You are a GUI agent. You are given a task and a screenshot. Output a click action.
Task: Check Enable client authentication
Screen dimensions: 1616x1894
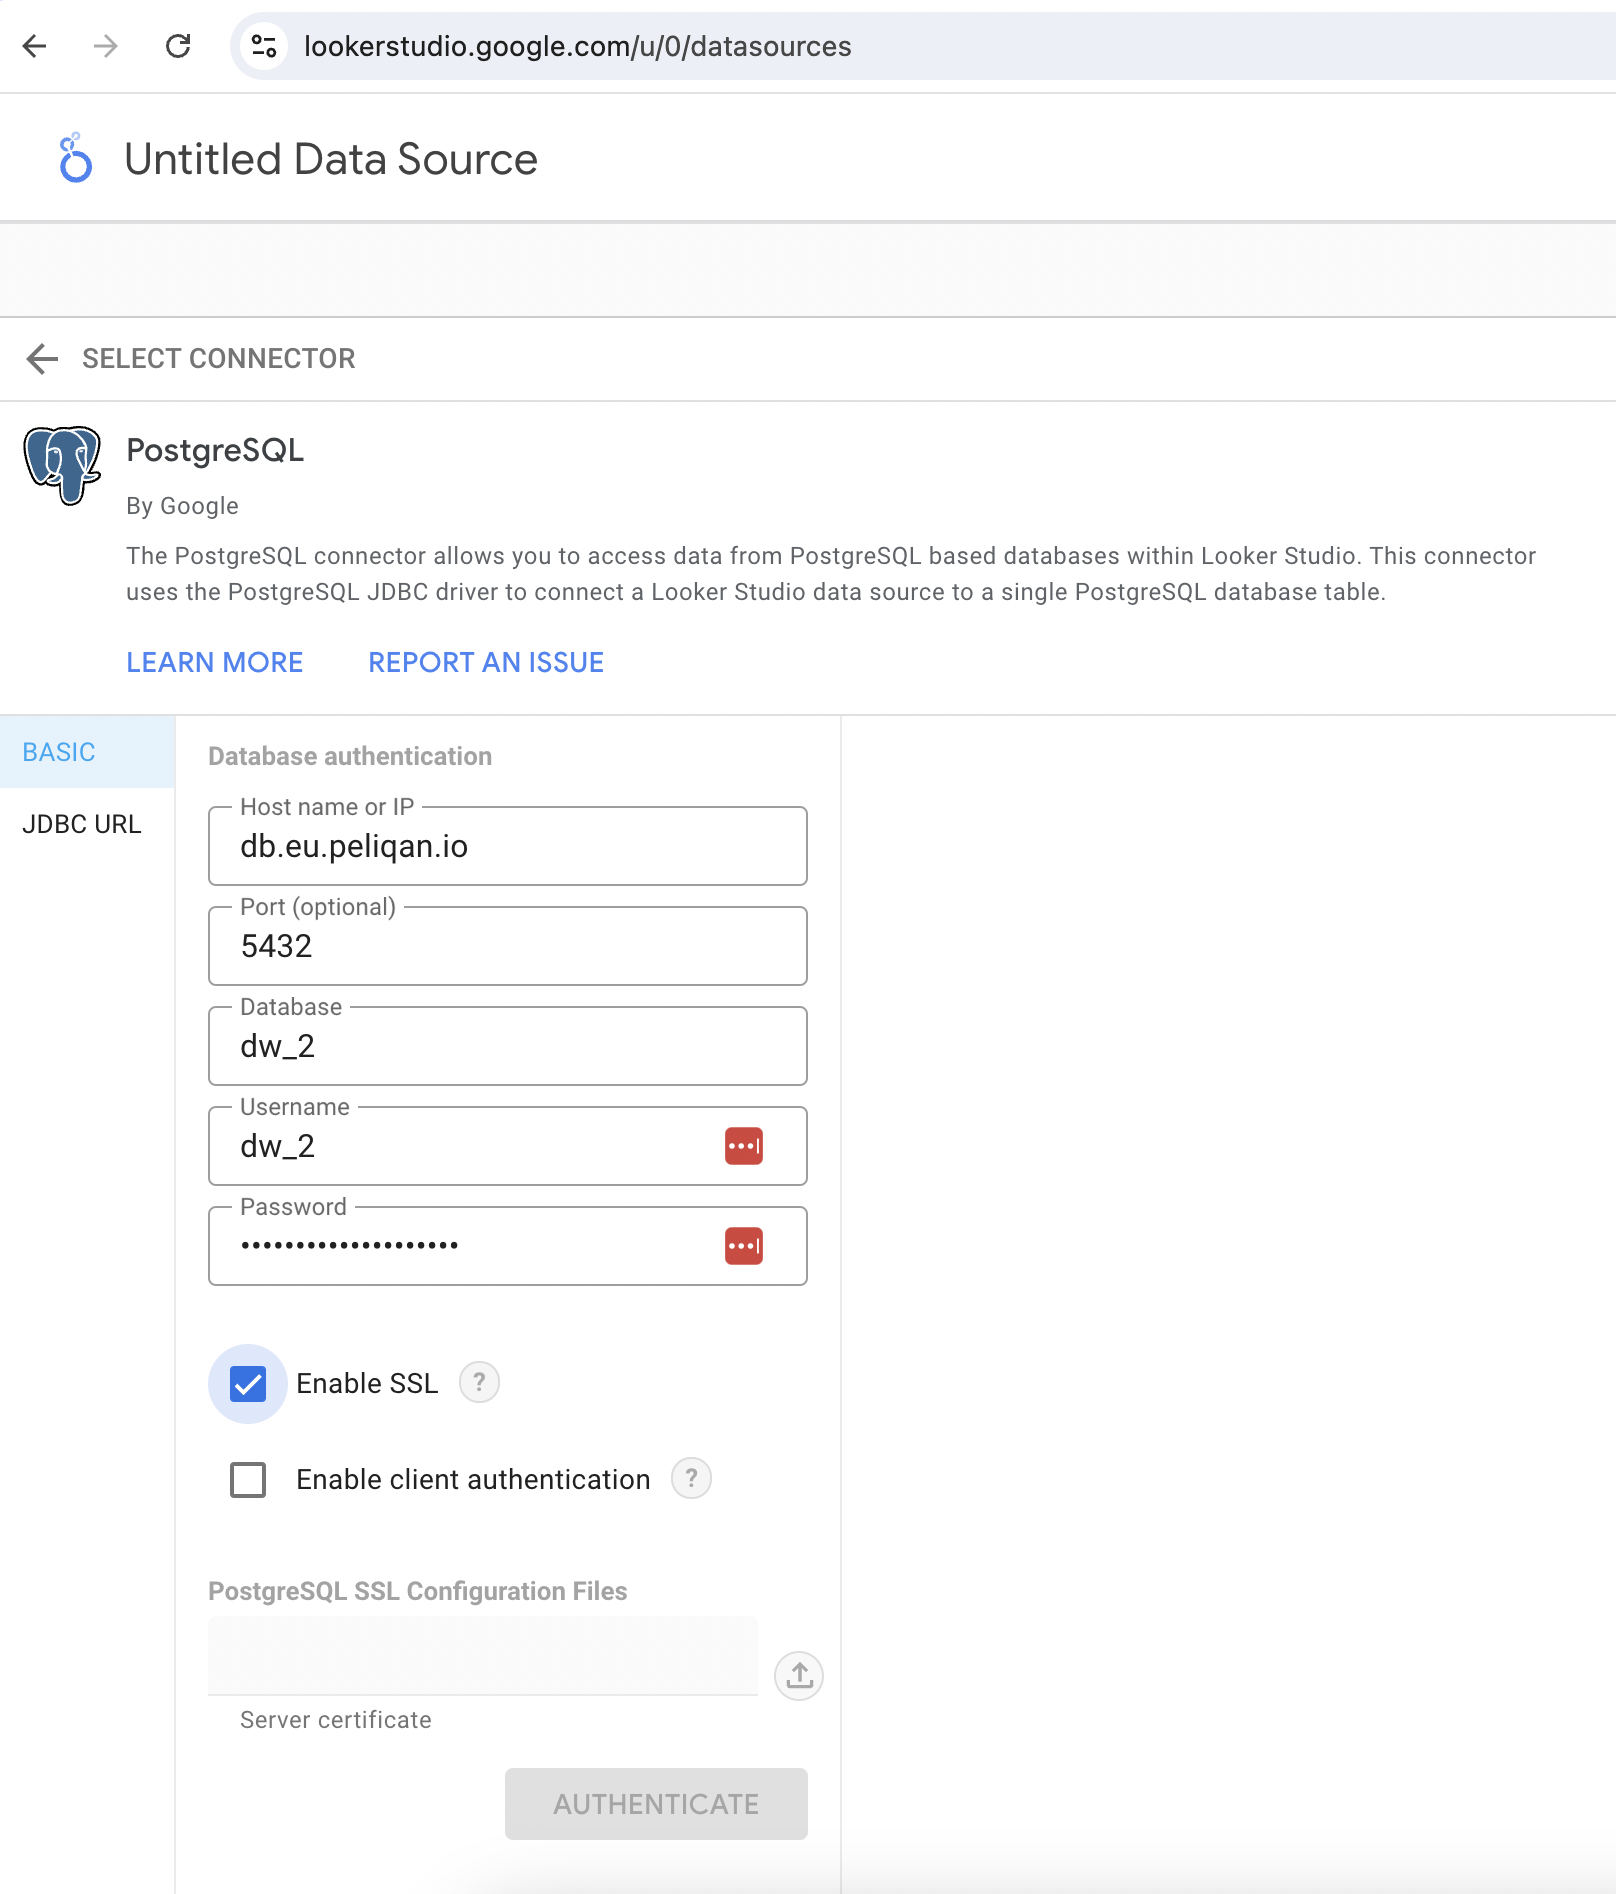coord(248,1480)
